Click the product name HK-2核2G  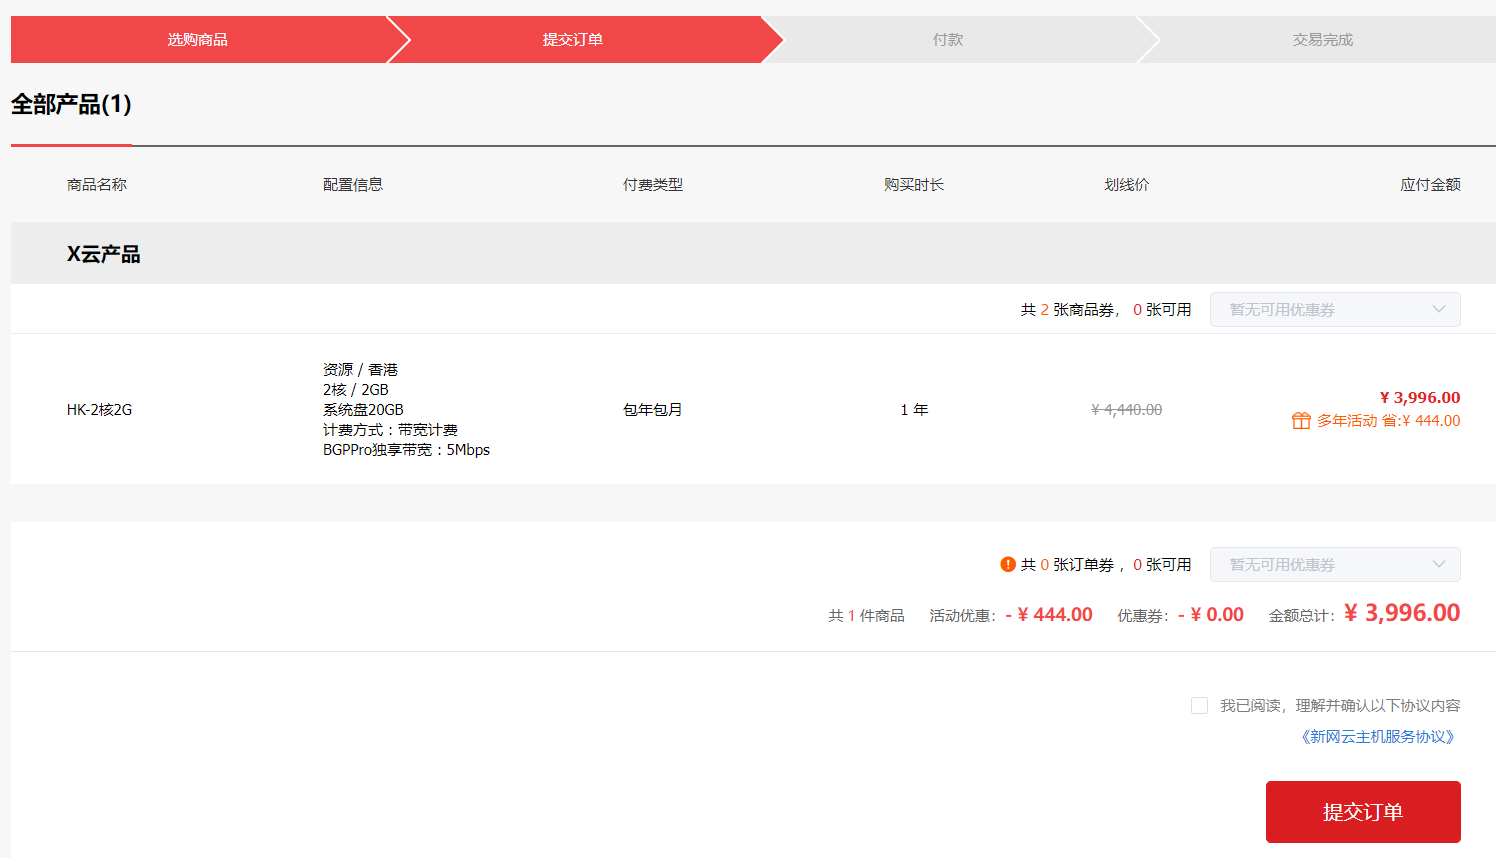(x=99, y=409)
